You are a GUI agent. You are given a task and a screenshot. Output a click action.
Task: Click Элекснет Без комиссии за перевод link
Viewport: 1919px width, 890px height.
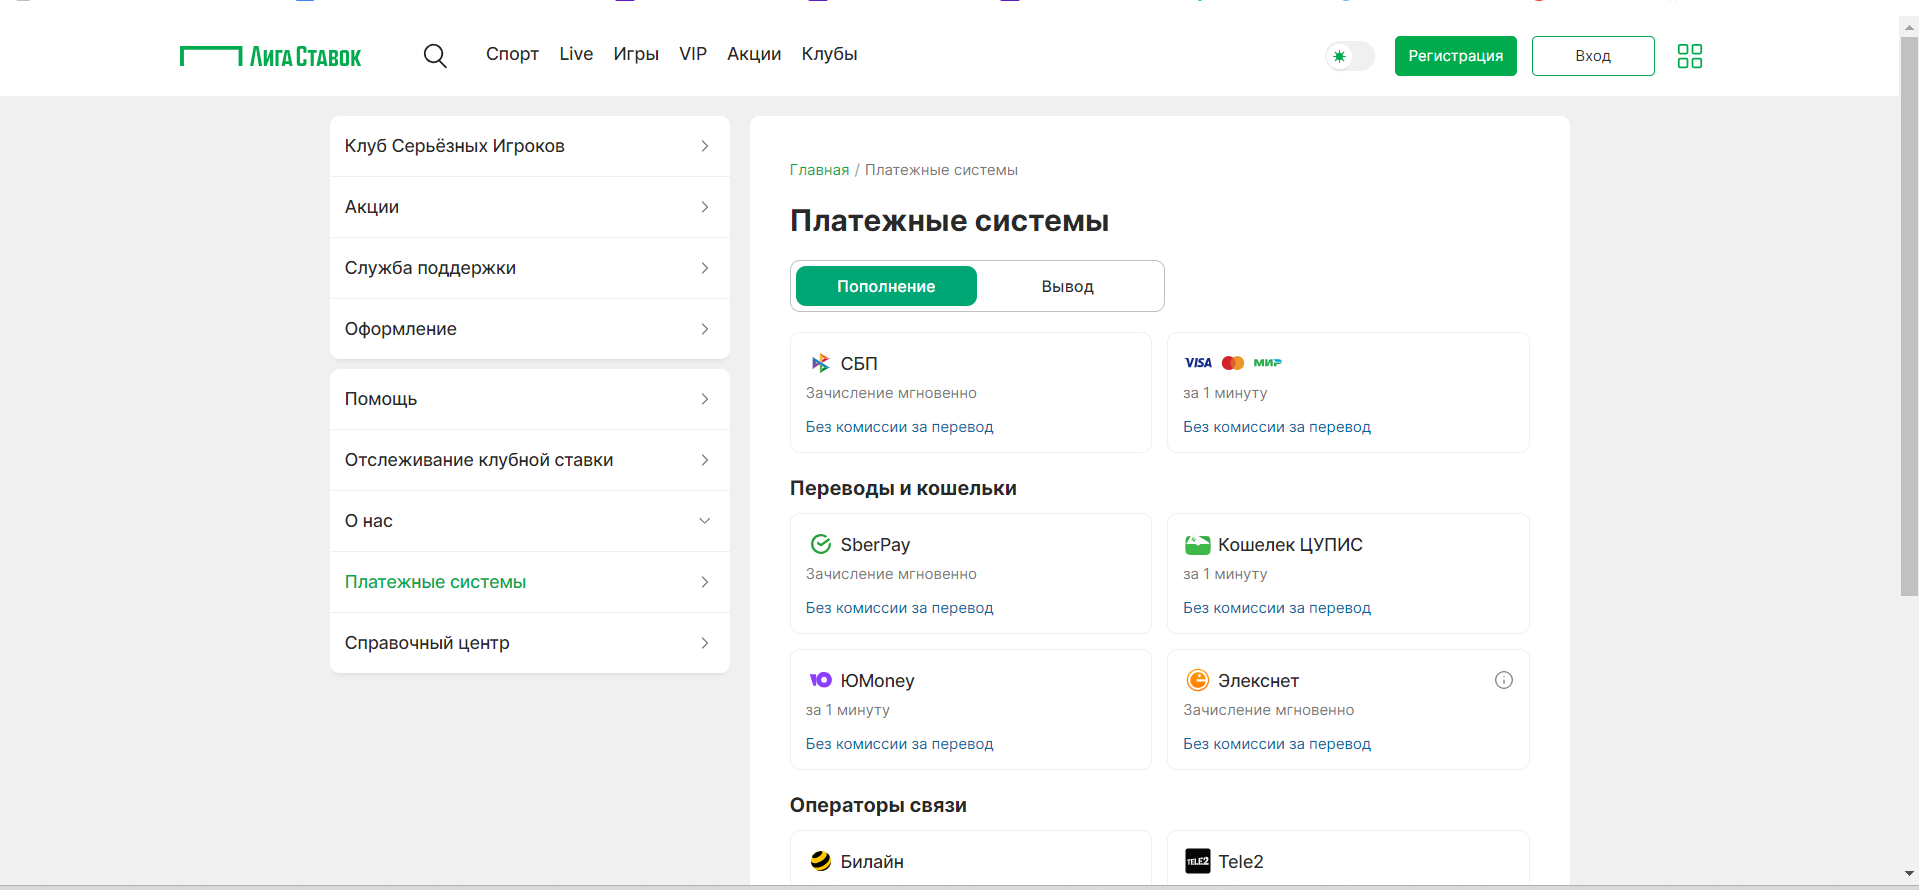[x=1277, y=744]
